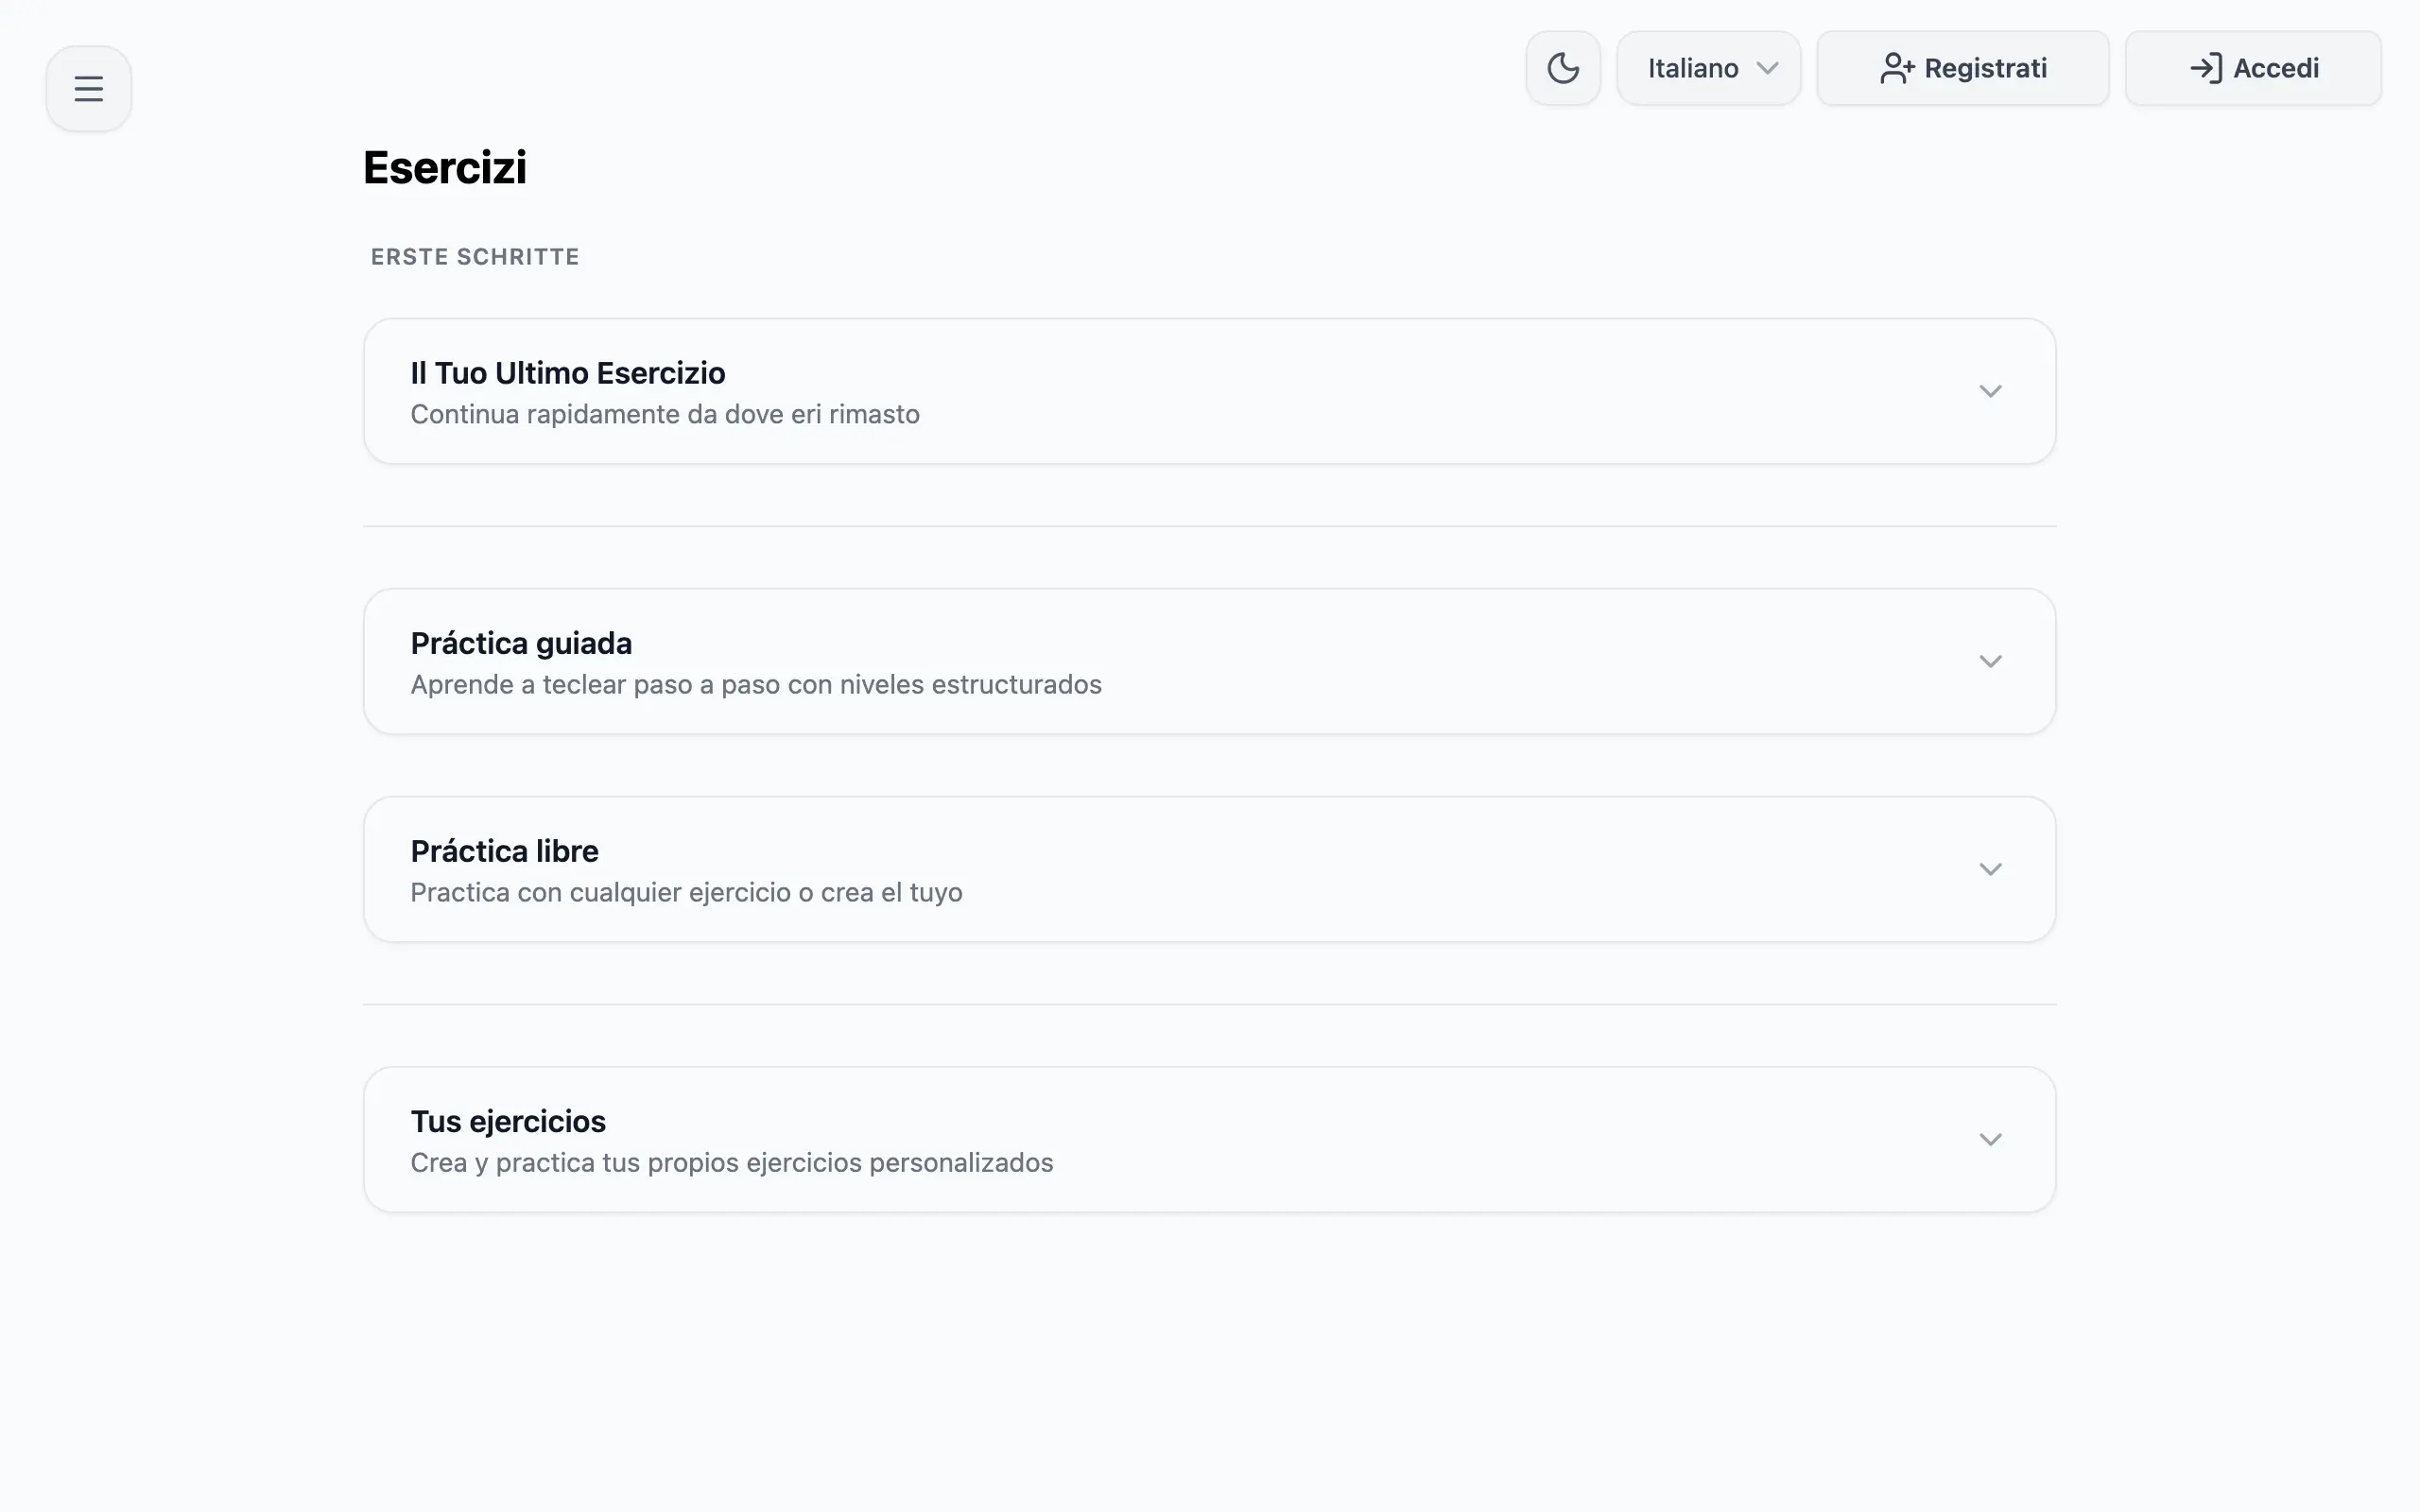
Task: Click the chevron on Práctica guiada
Action: point(1990,661)
